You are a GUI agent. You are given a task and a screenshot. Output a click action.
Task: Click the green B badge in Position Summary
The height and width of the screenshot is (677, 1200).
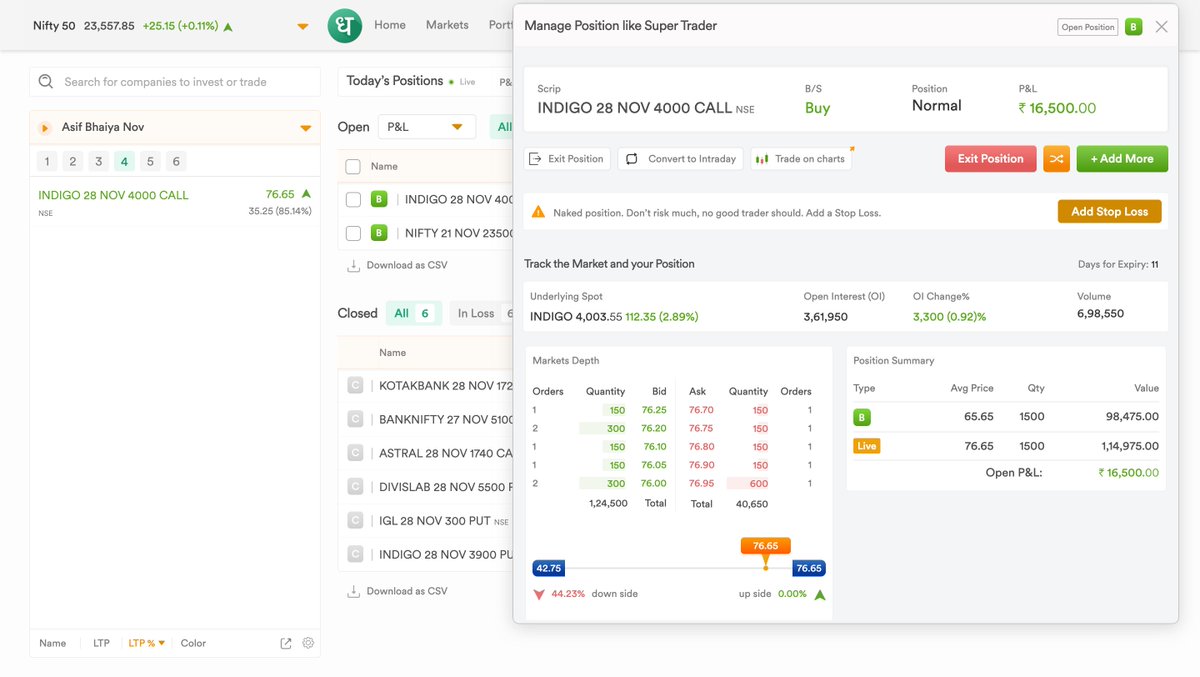coord(861,417)
